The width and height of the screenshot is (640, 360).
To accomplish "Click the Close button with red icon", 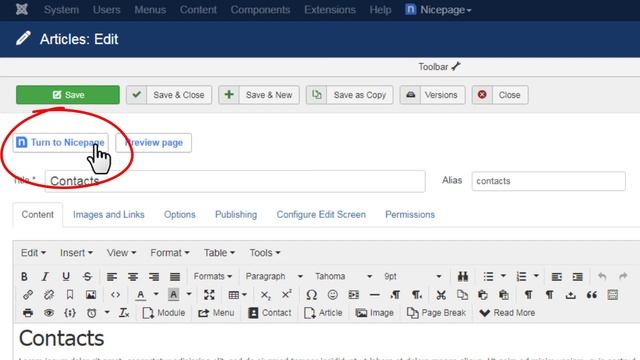I will pyautogui.click(x=500, y=95).
